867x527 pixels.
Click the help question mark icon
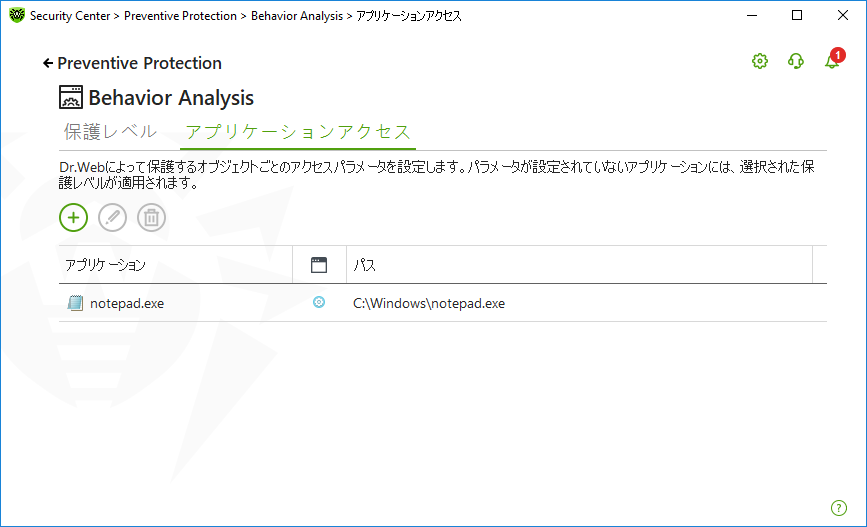click(x=839, y=508)
